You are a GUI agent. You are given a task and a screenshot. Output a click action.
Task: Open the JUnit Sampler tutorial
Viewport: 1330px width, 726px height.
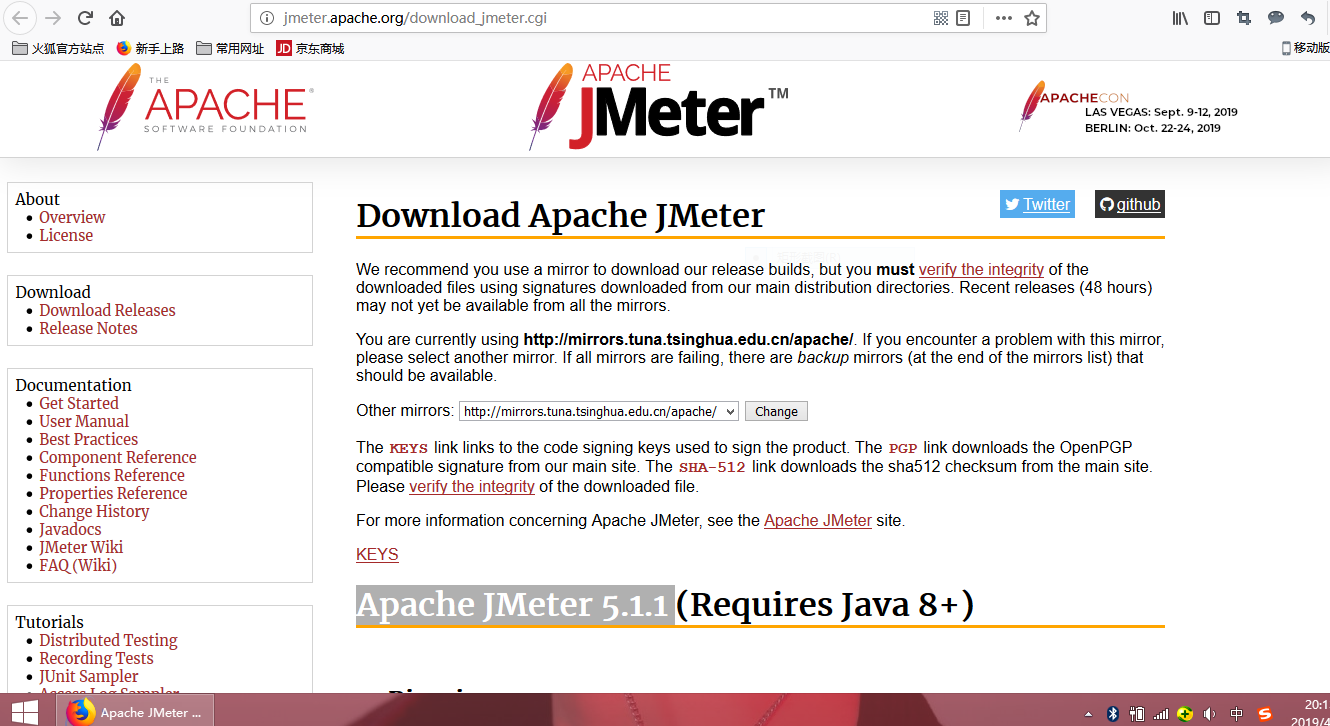(89, 676)
